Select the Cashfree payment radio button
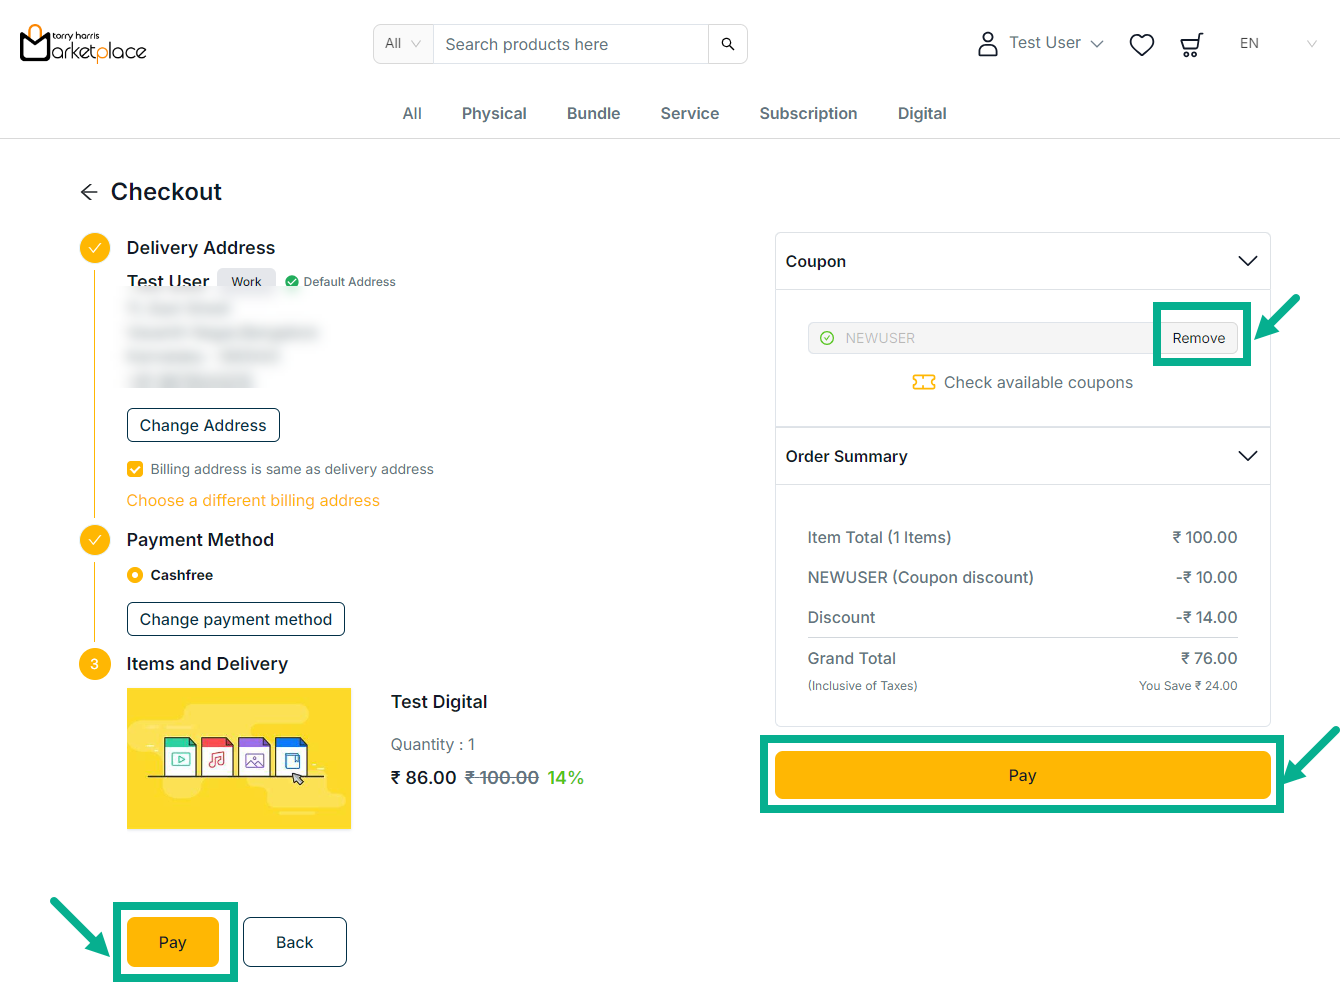The height and width of the screenshot is (982, 1340). (x=135, y=575)
